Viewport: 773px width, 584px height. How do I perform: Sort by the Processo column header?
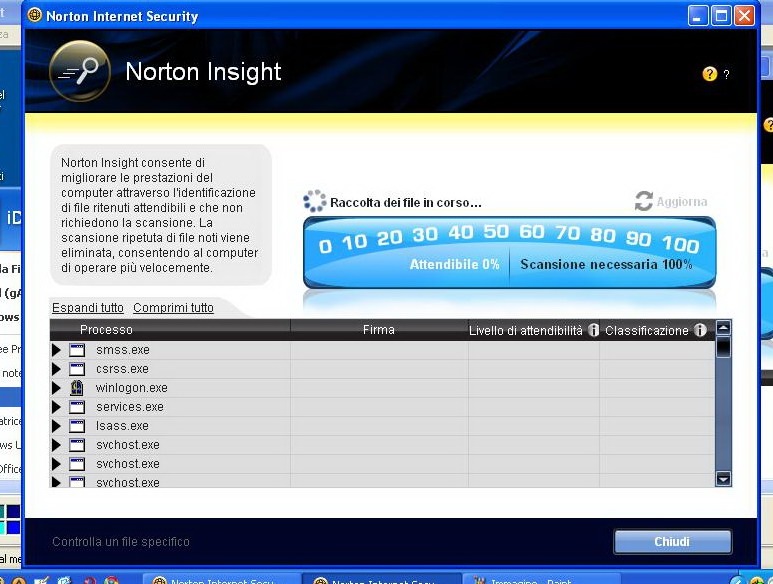(106, 329)
